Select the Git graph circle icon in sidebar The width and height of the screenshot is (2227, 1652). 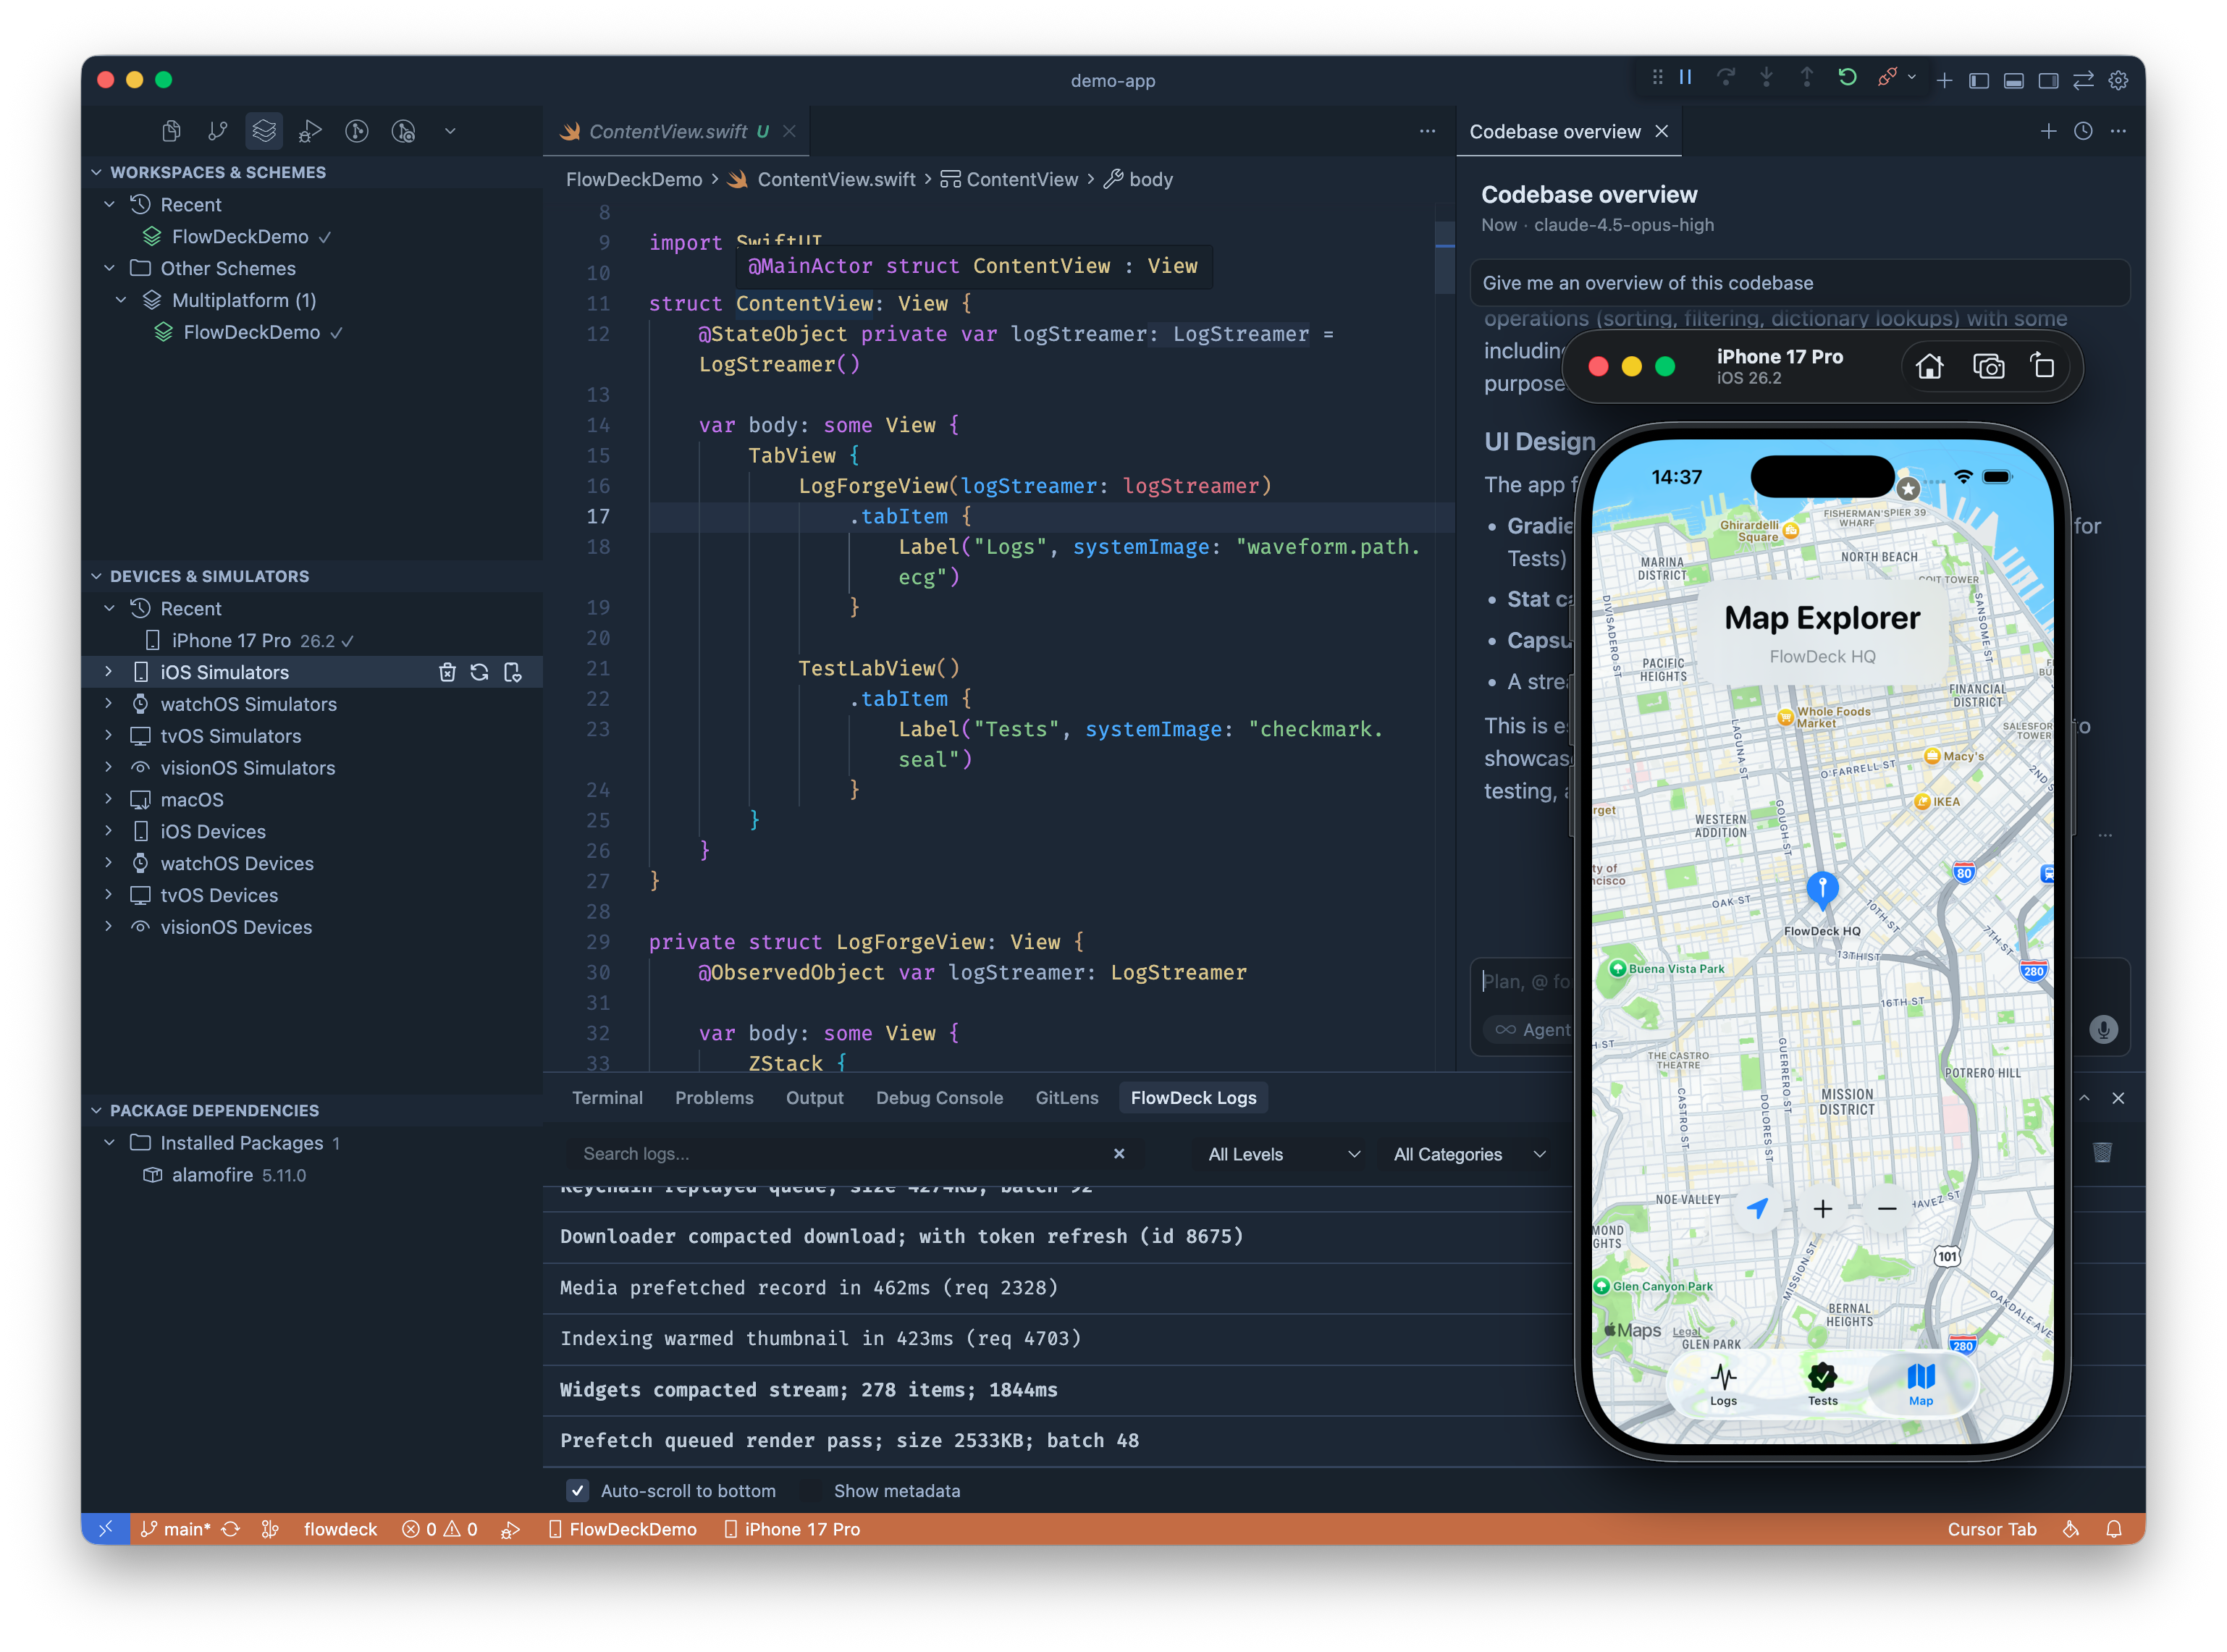[357, 131]
